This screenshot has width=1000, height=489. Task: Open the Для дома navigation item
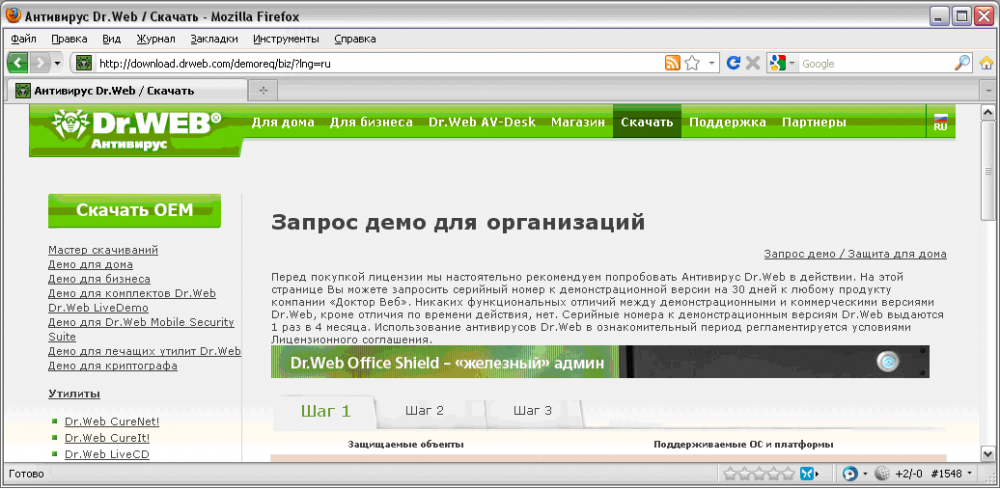click(283, 122)
